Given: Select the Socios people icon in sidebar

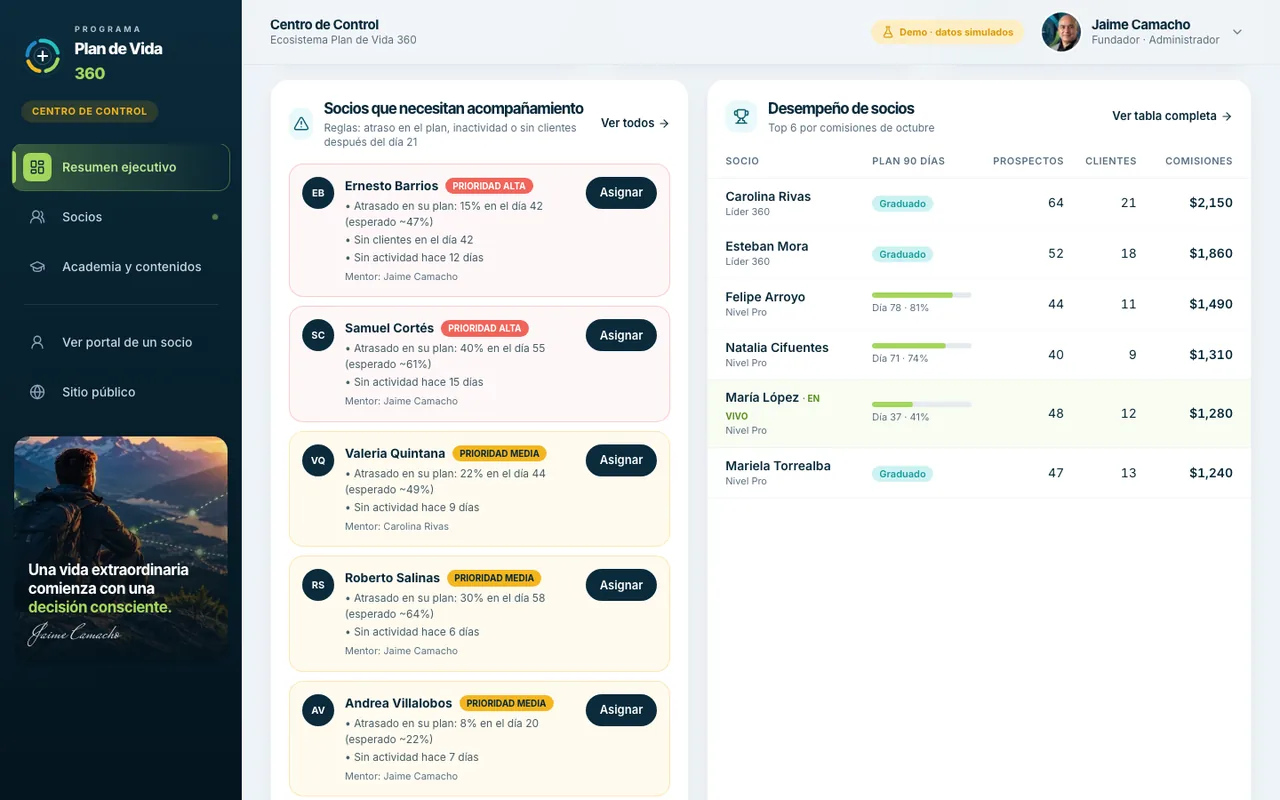Looking at the screenshot, I should tap(38, 217).
